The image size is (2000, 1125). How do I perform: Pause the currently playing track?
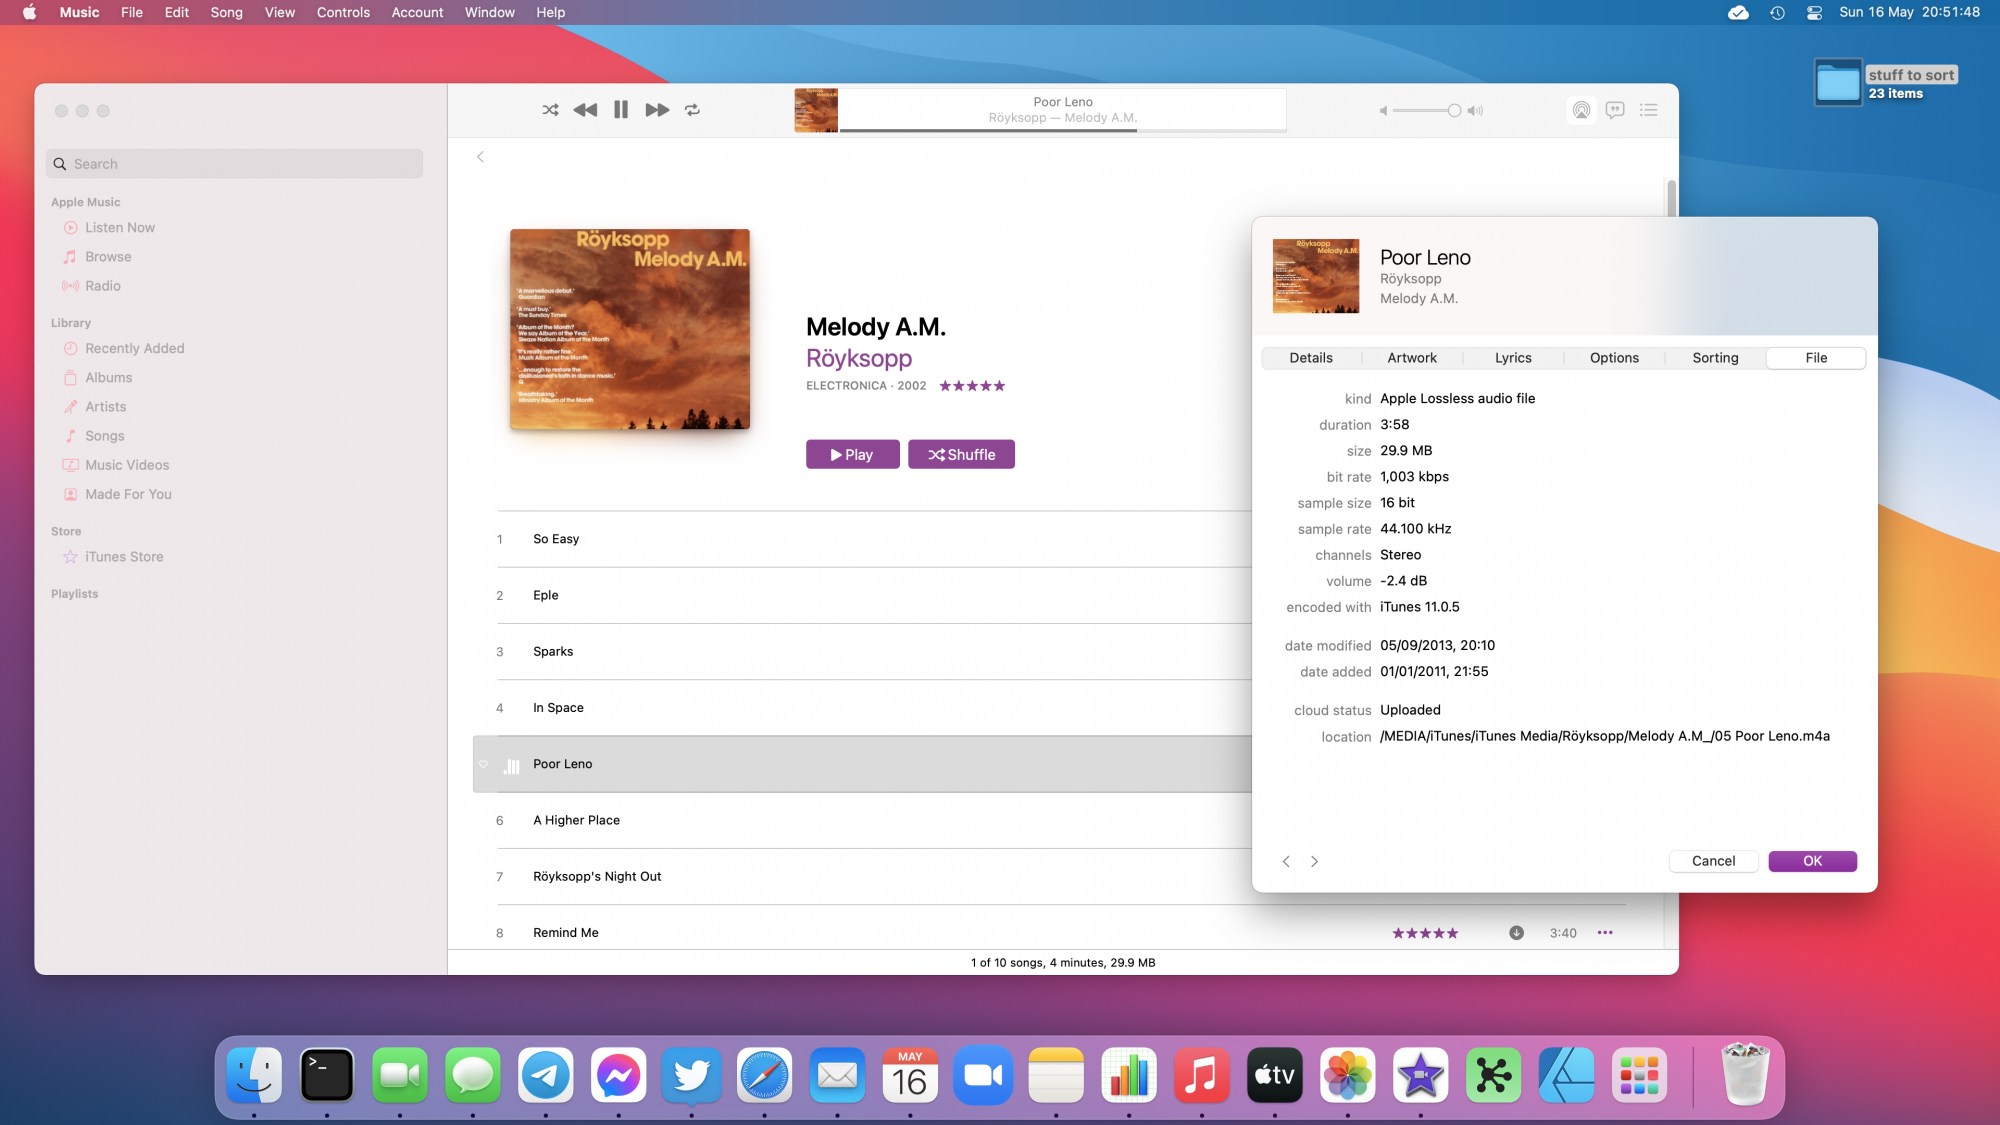(621, 110)
